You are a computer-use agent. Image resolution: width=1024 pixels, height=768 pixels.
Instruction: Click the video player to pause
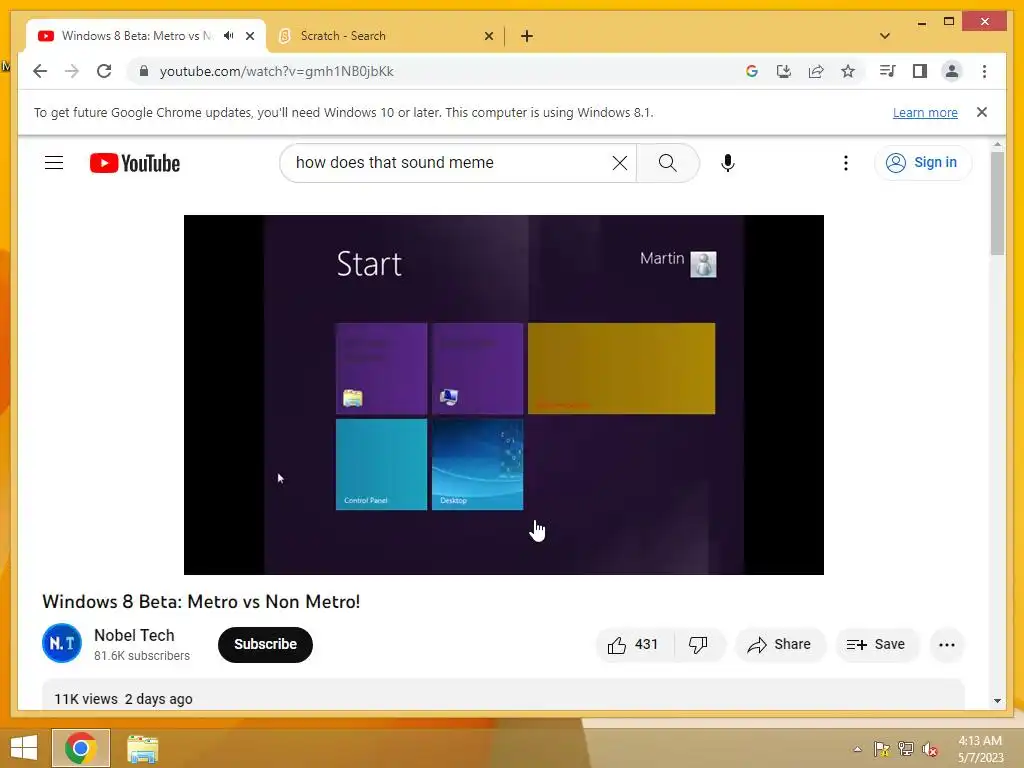click(x=504, y=394)
